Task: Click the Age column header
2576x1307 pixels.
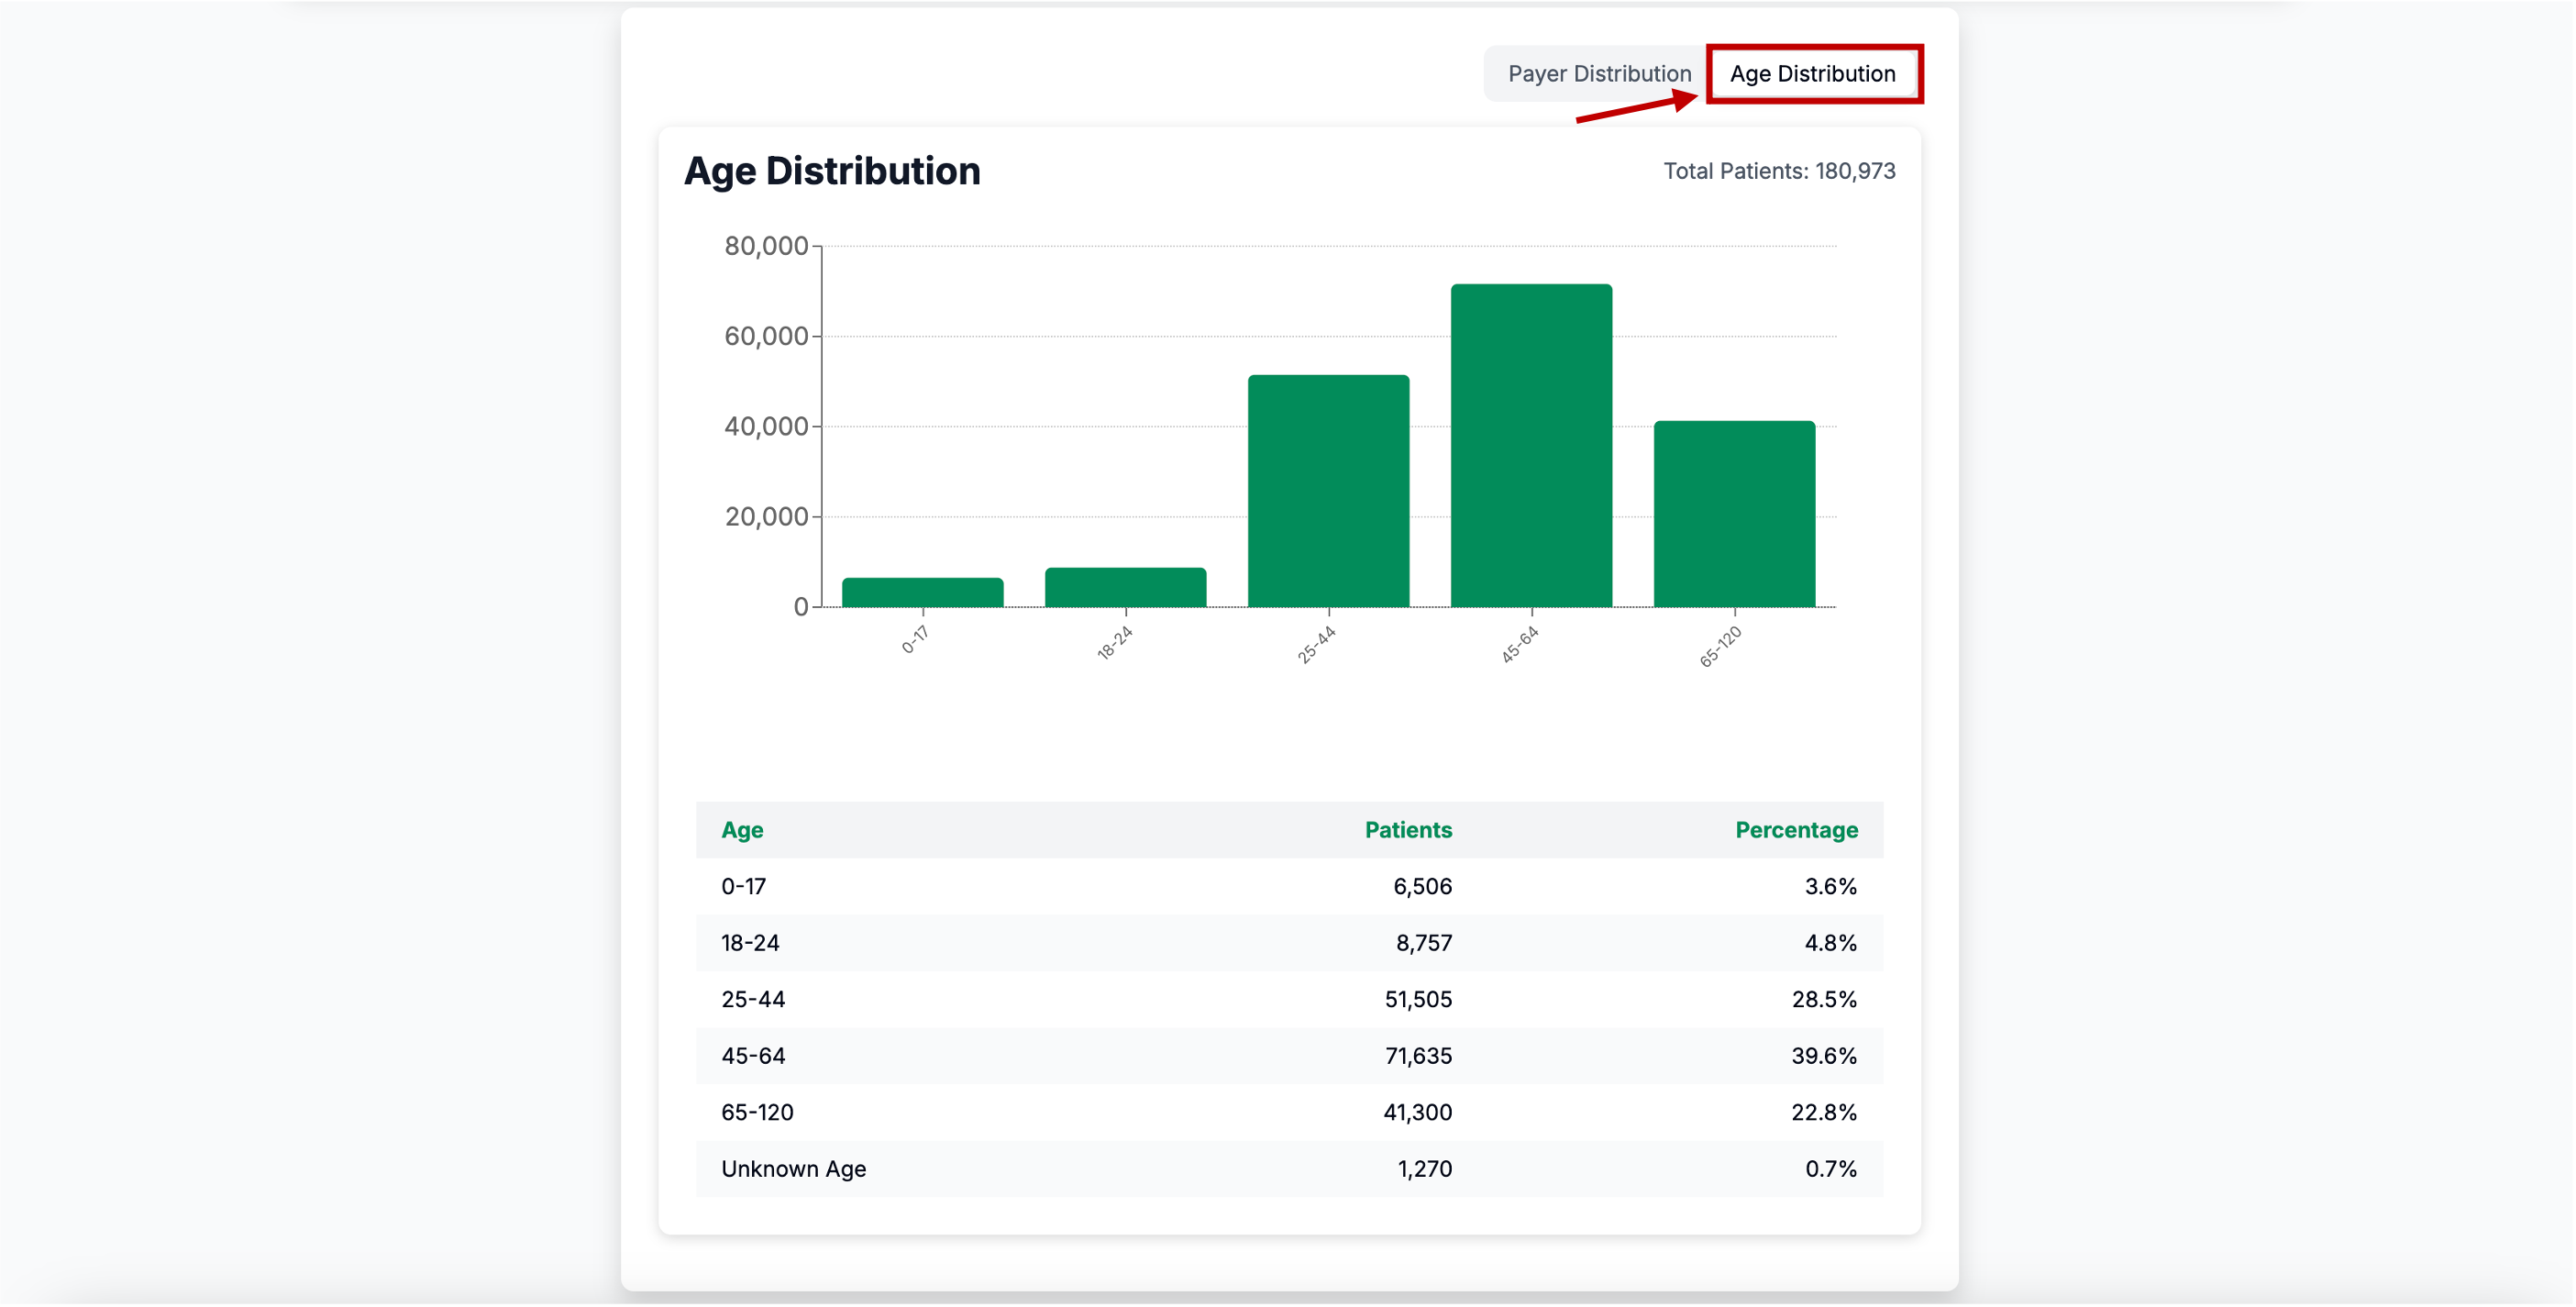Action: [x=742, y=830]
